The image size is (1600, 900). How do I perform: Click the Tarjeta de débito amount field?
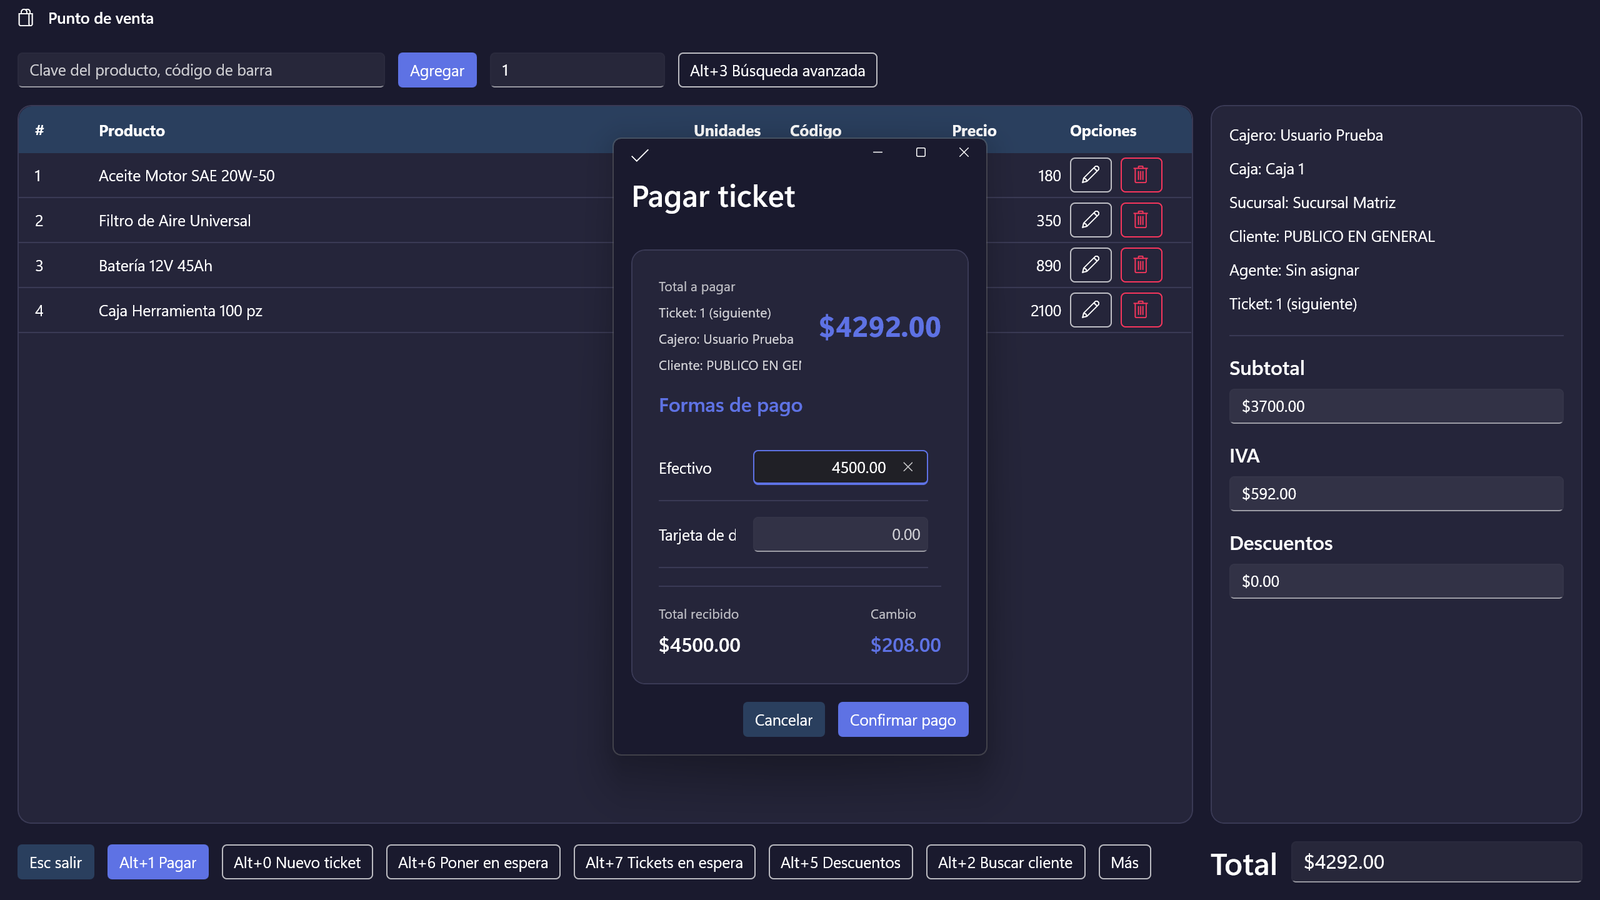(x=840, y=534)
